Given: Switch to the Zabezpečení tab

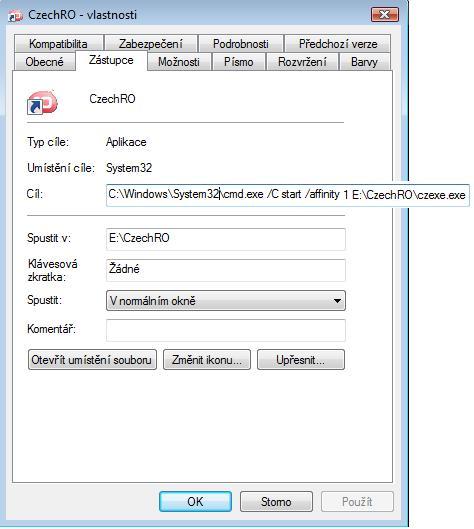Looking at the screenshot, I should click(151, 44).
